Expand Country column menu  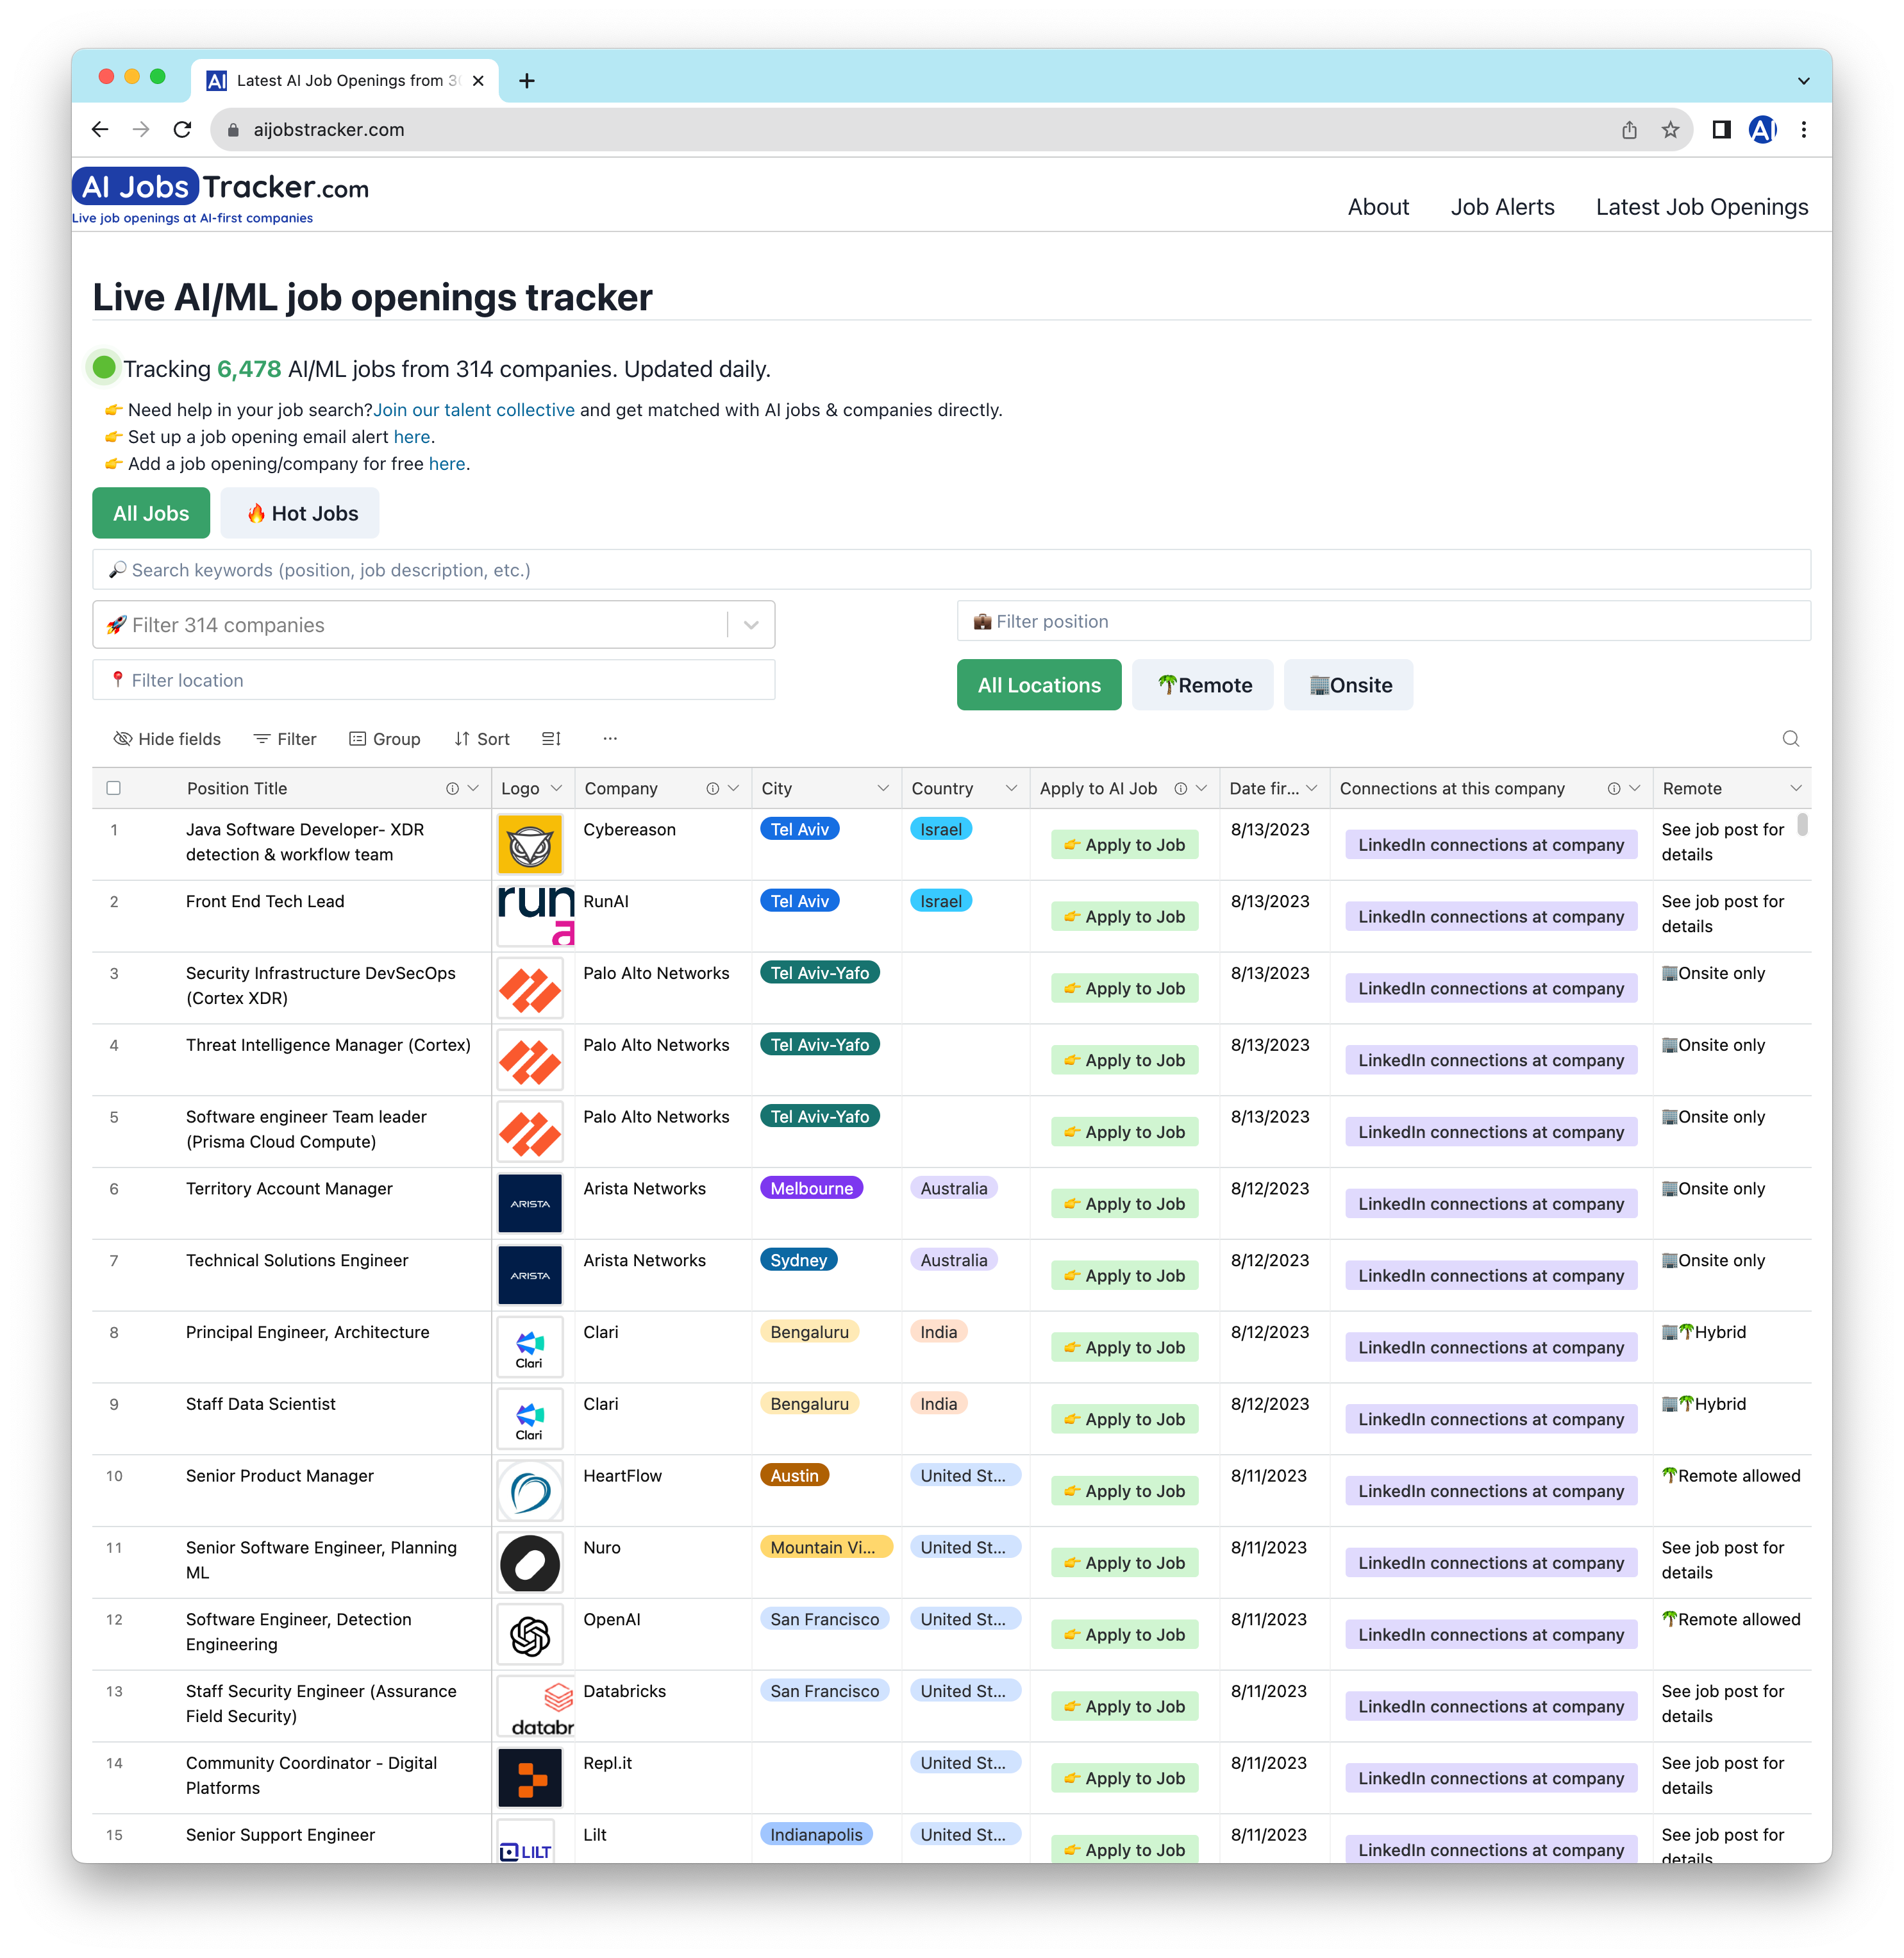tap(1011, 788)
